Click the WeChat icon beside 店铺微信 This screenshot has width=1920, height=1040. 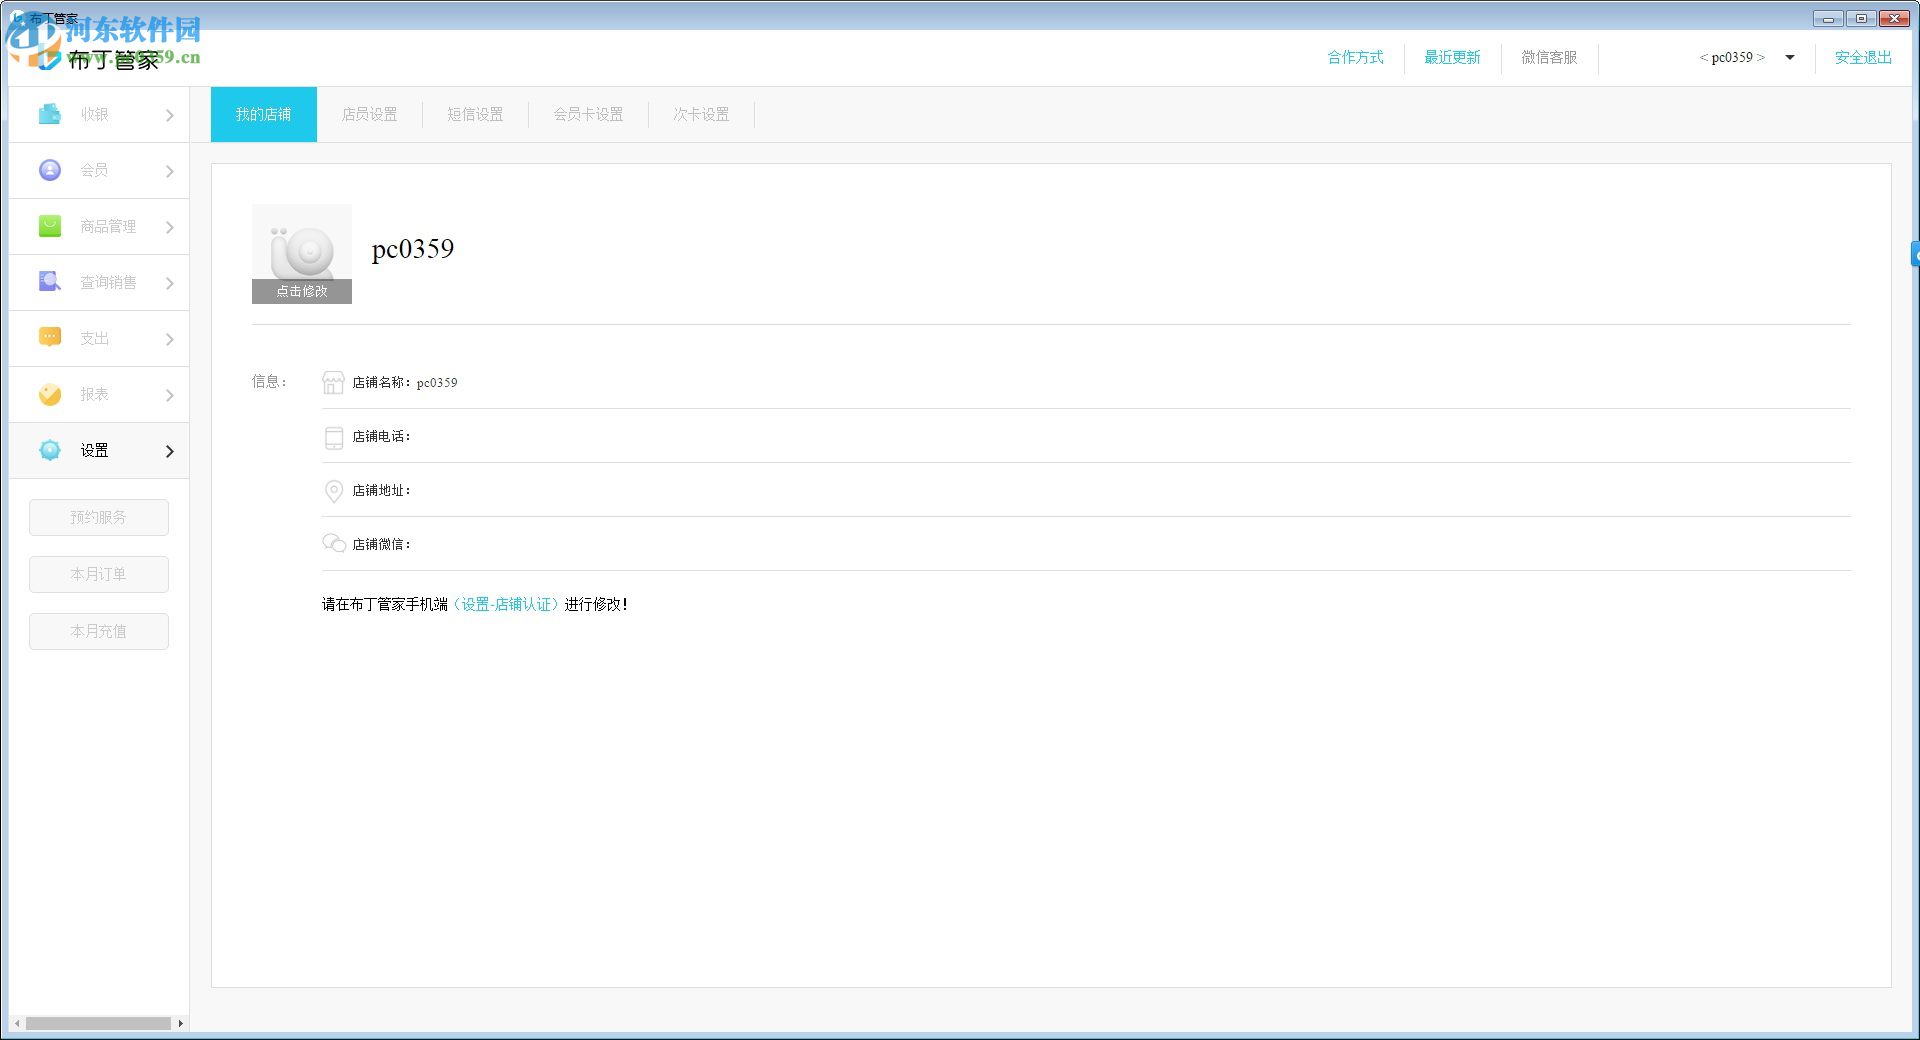pyautogui.click(x=334, y=543)
